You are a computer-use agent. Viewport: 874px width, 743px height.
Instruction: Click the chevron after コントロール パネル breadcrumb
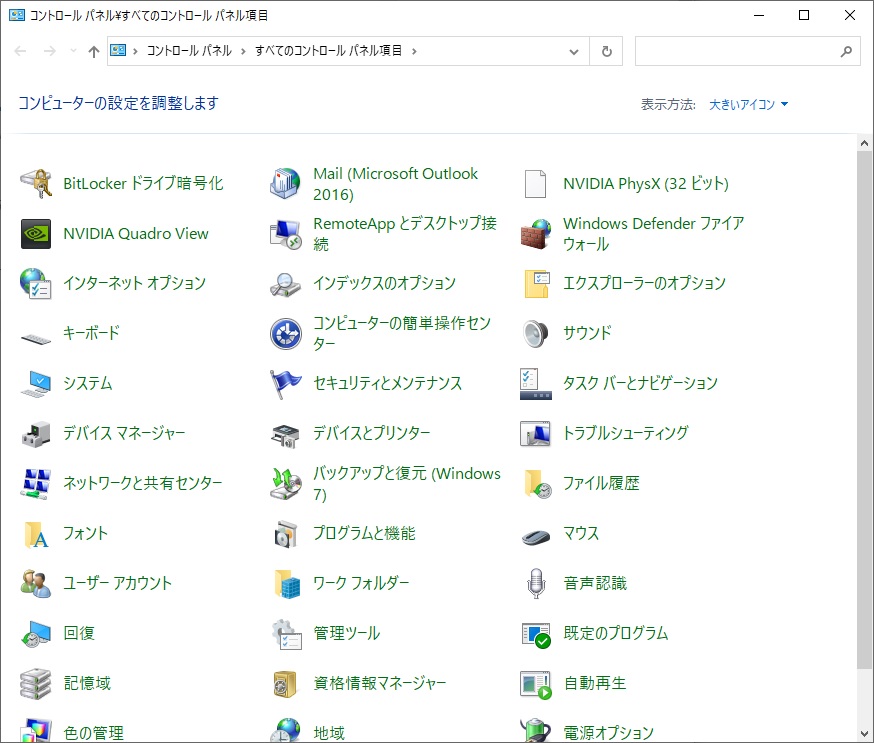pos(243,51)
